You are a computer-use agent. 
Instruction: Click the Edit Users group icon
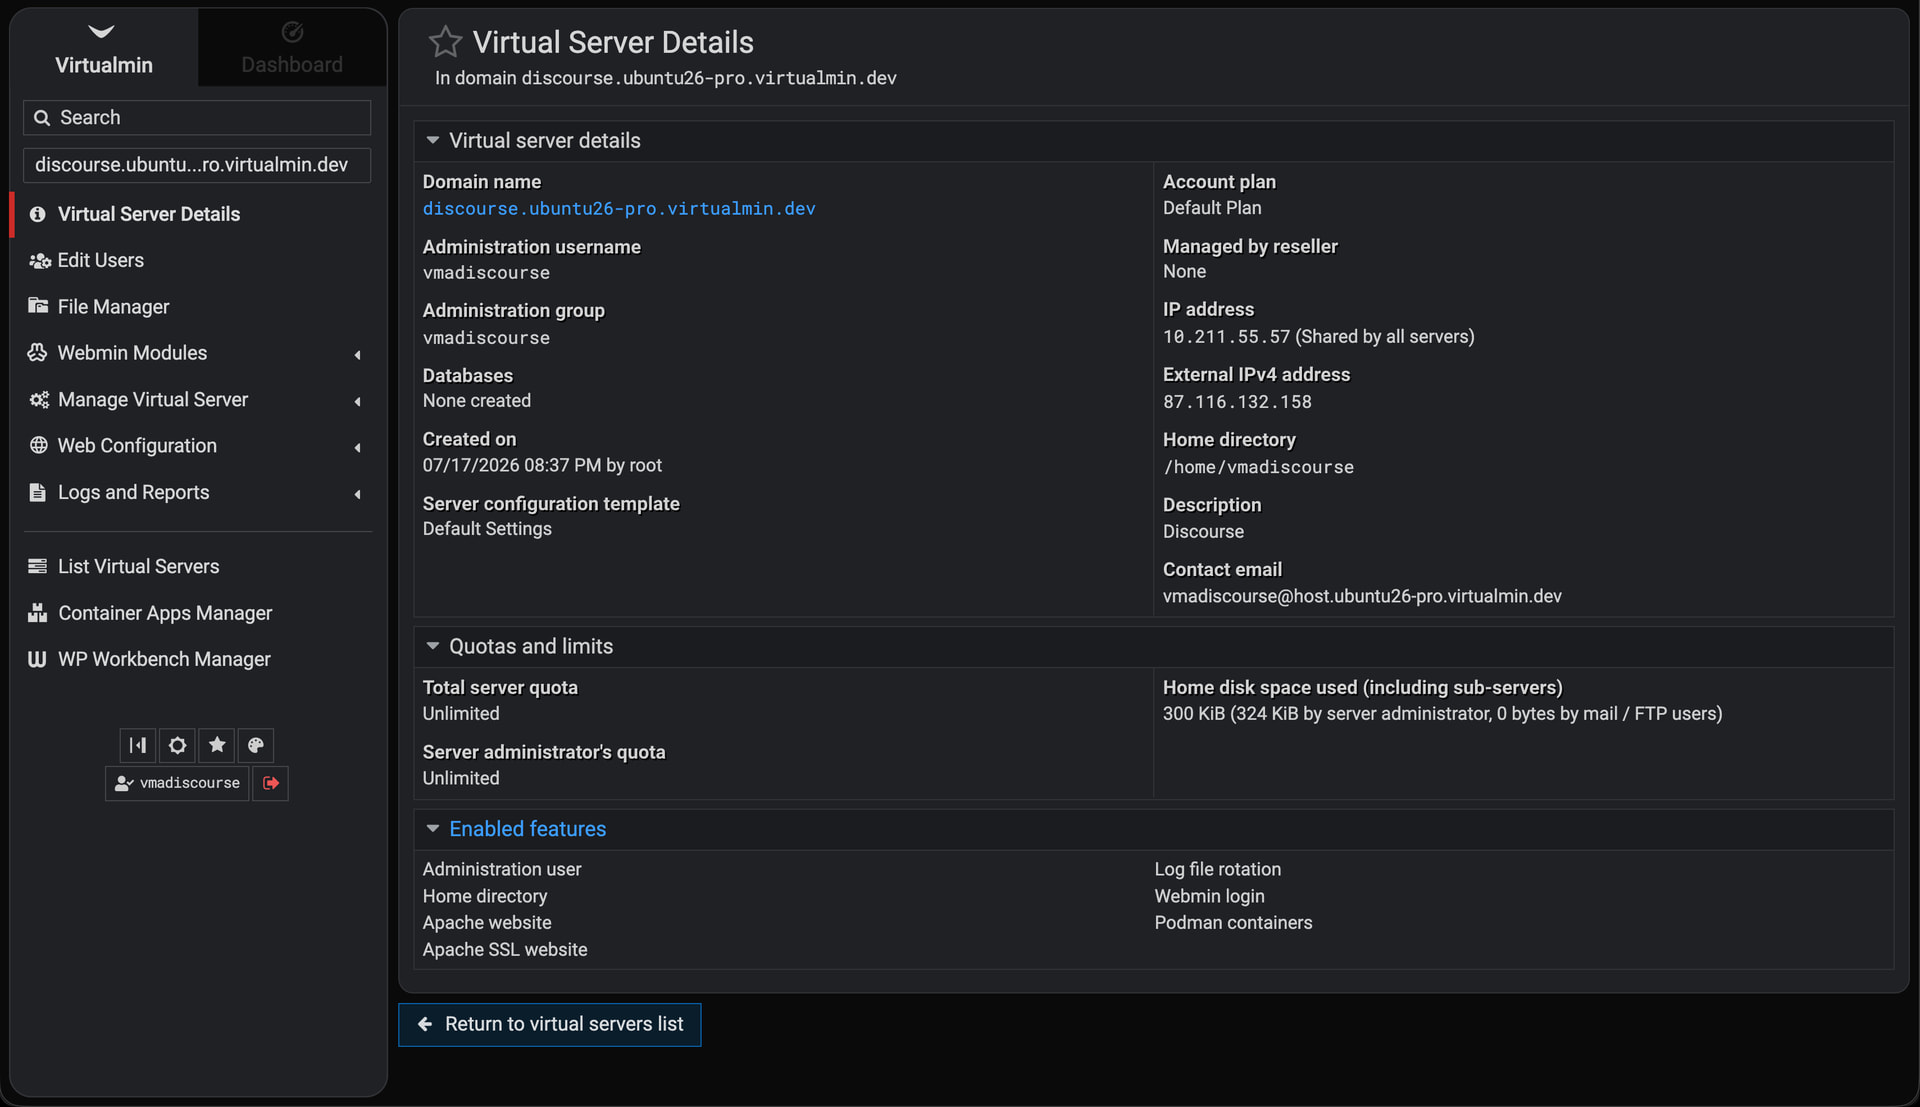tap(39, 261)
